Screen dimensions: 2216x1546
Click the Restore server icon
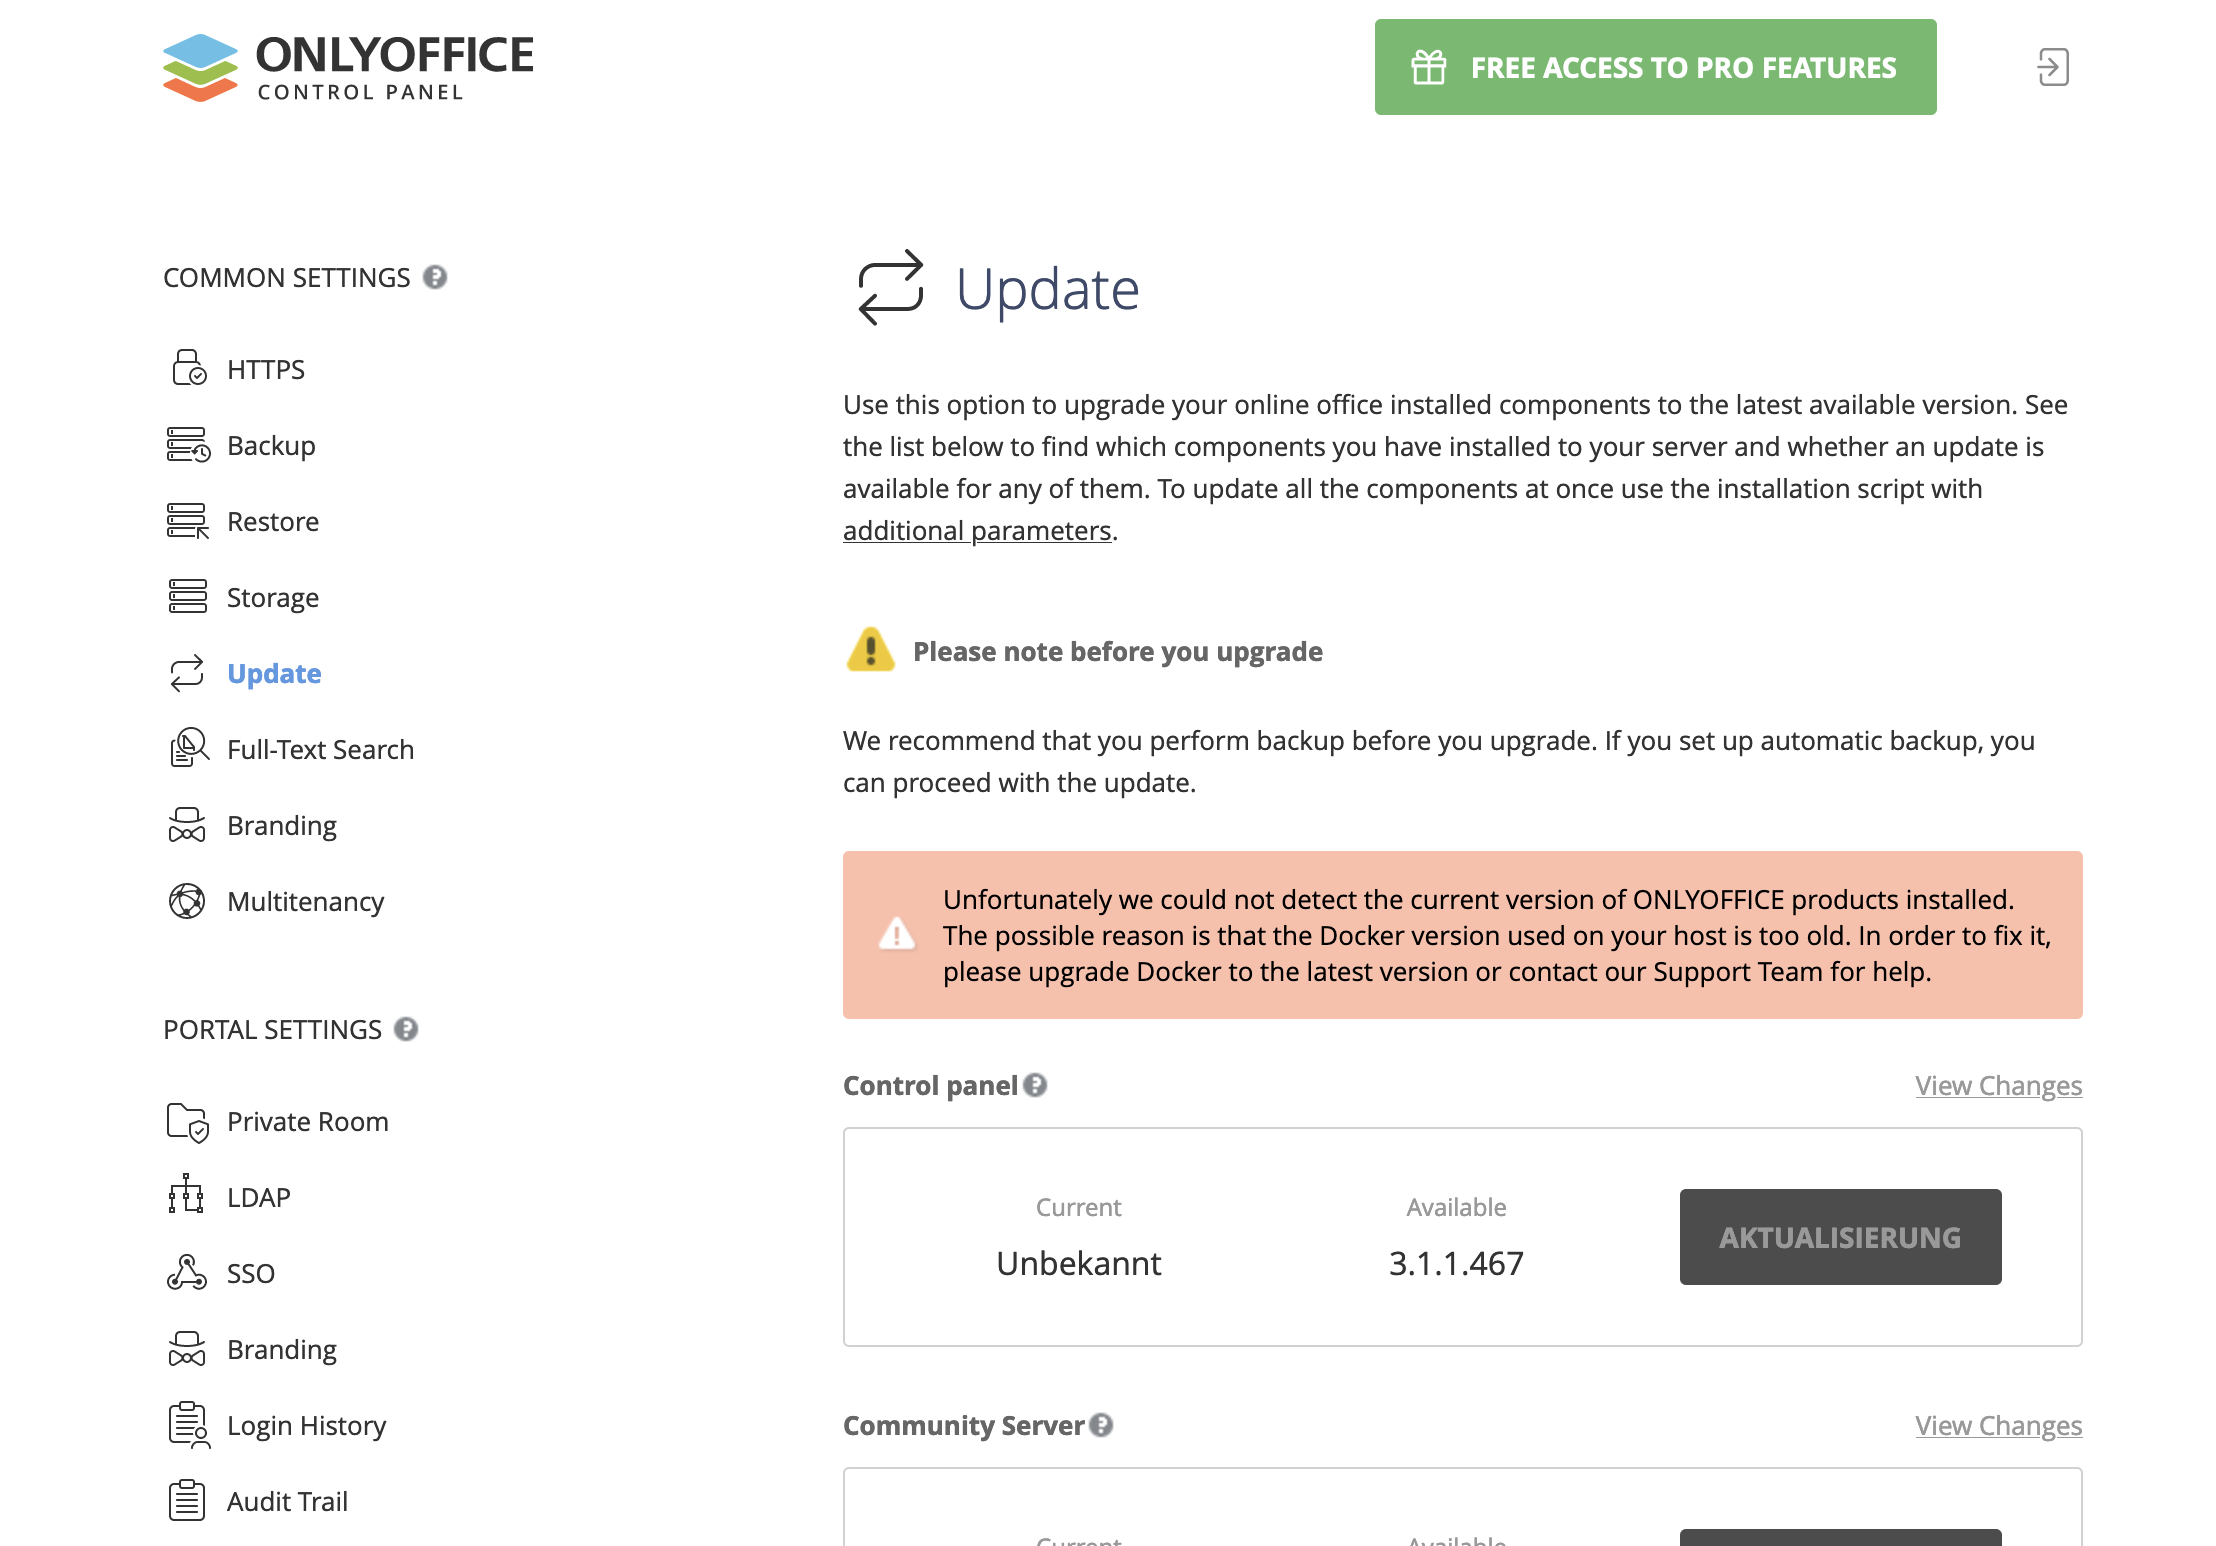point(187,520)
